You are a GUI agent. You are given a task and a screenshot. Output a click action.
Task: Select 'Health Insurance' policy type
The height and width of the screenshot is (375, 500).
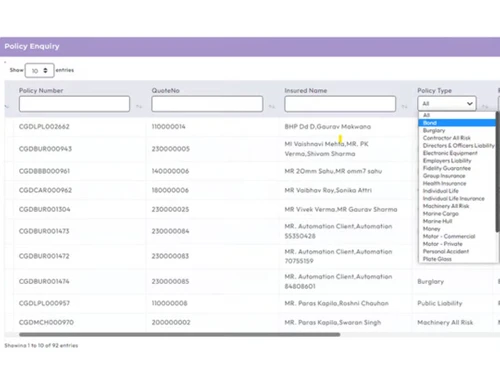[457, 183]
